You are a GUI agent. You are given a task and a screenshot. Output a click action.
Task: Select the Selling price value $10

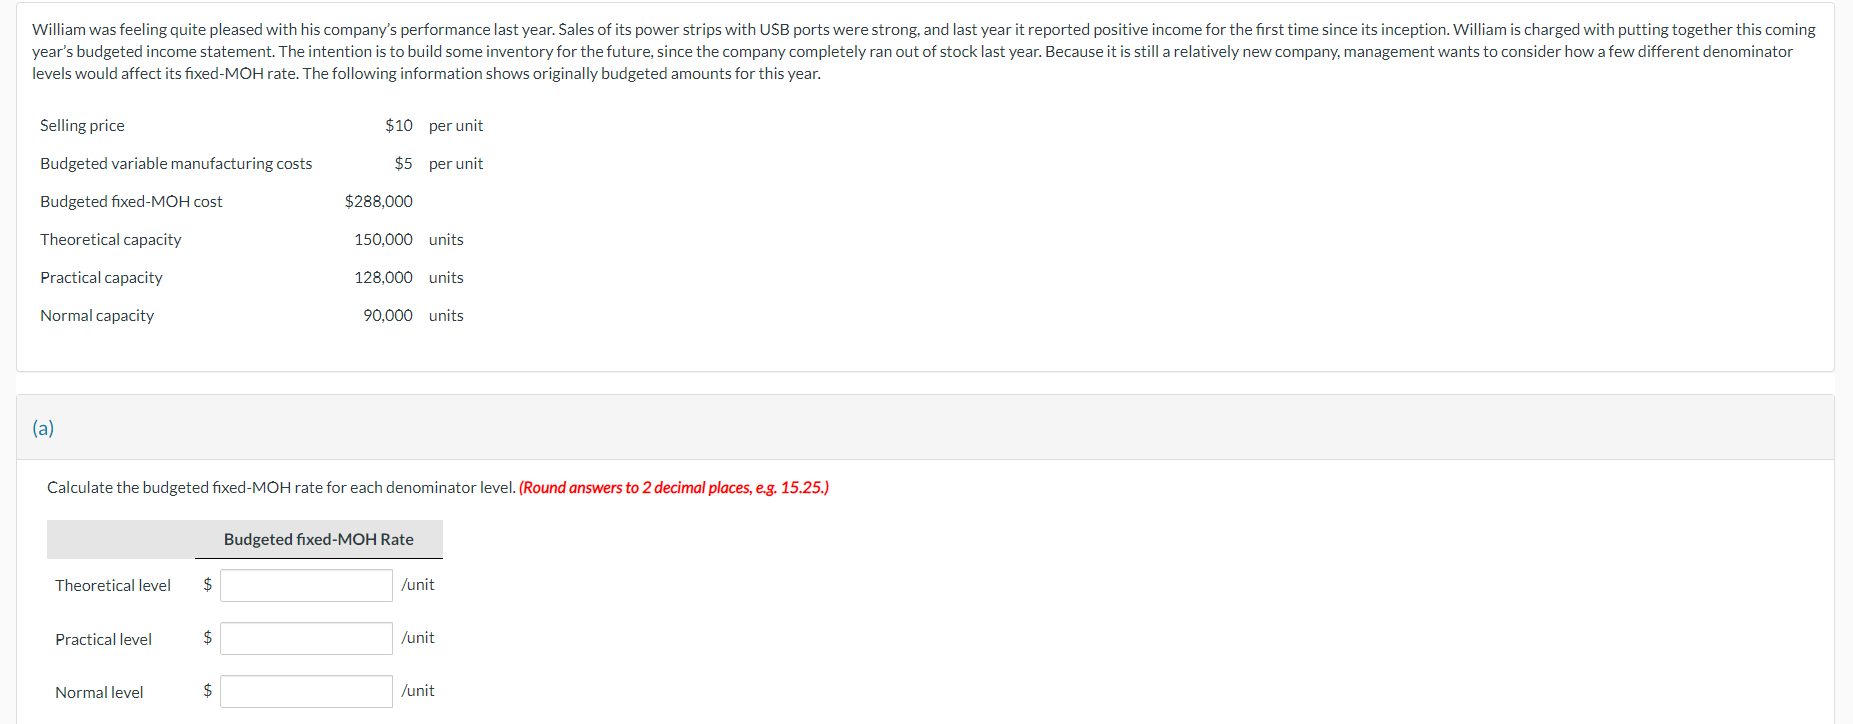[397, 125]
